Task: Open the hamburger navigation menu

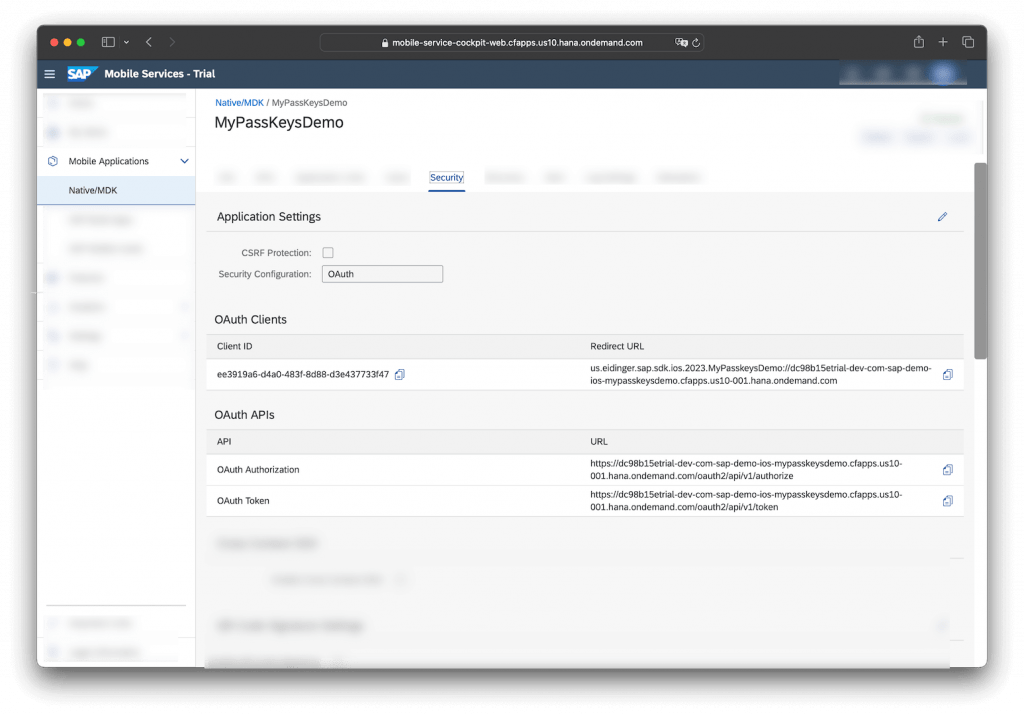Action: (x=50, y=74)
